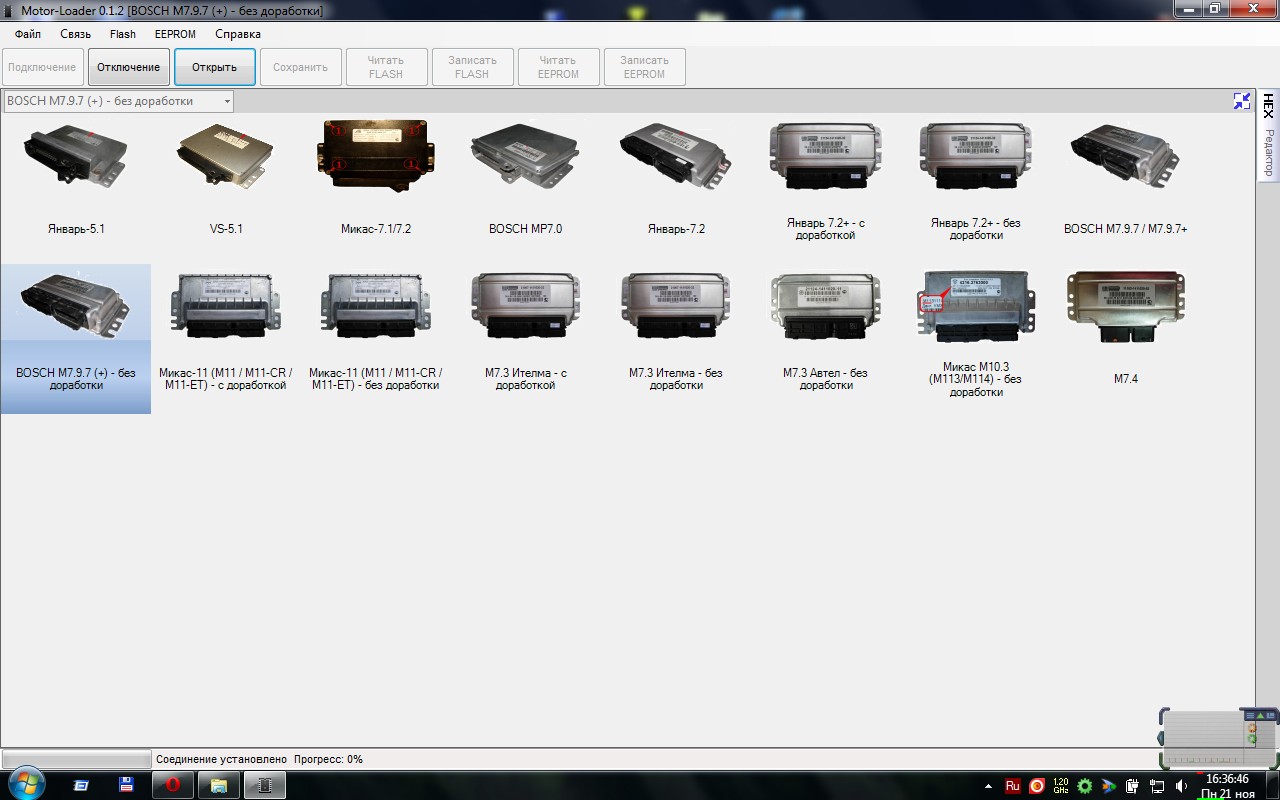Viewport: 1280px width, 800px height.
Task: Toggle the blue arrows full-view icon
Action: [x=1242, y=101]
